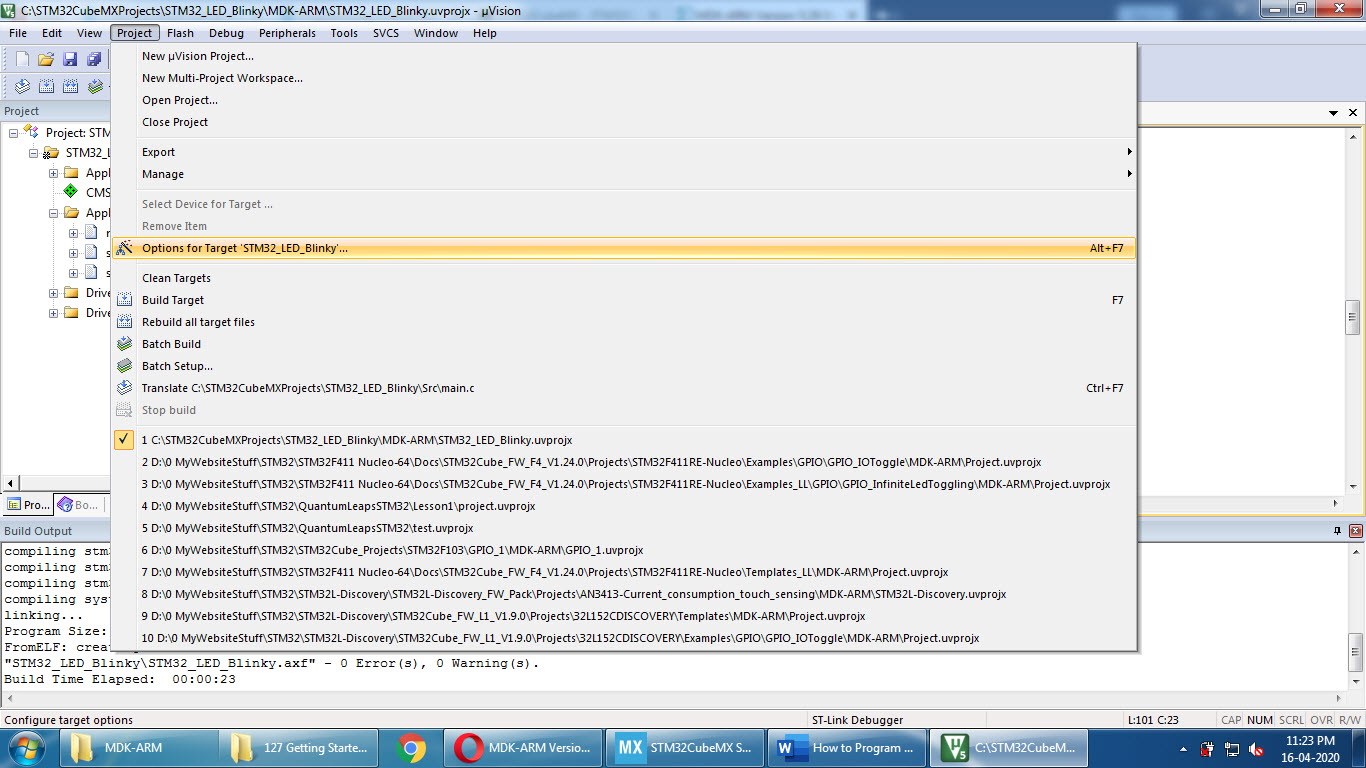1366x768 pixels.
Task: Expand the first Drive folder node
Action: coord(54,293)
